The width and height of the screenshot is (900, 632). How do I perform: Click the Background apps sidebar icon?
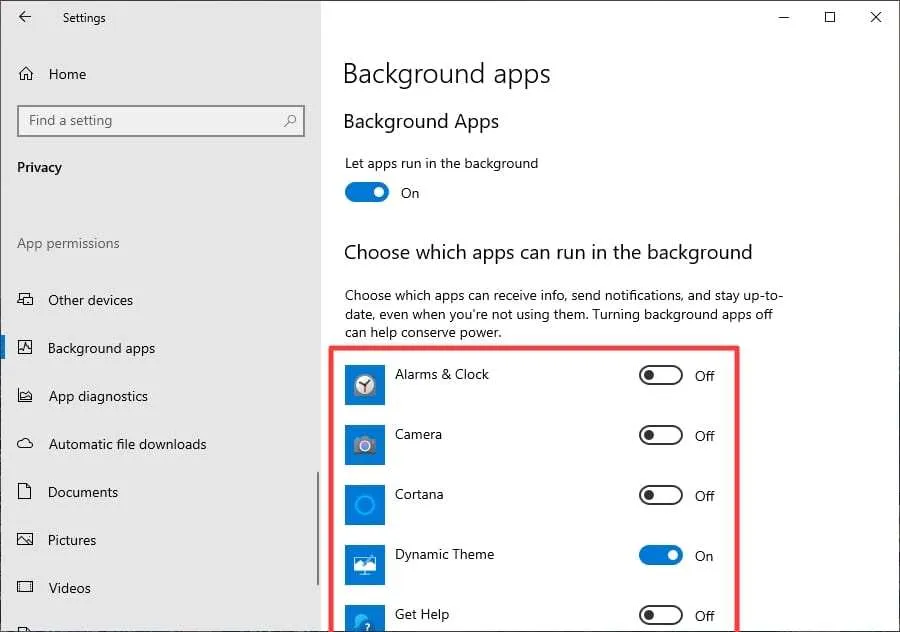pos(25,347)
